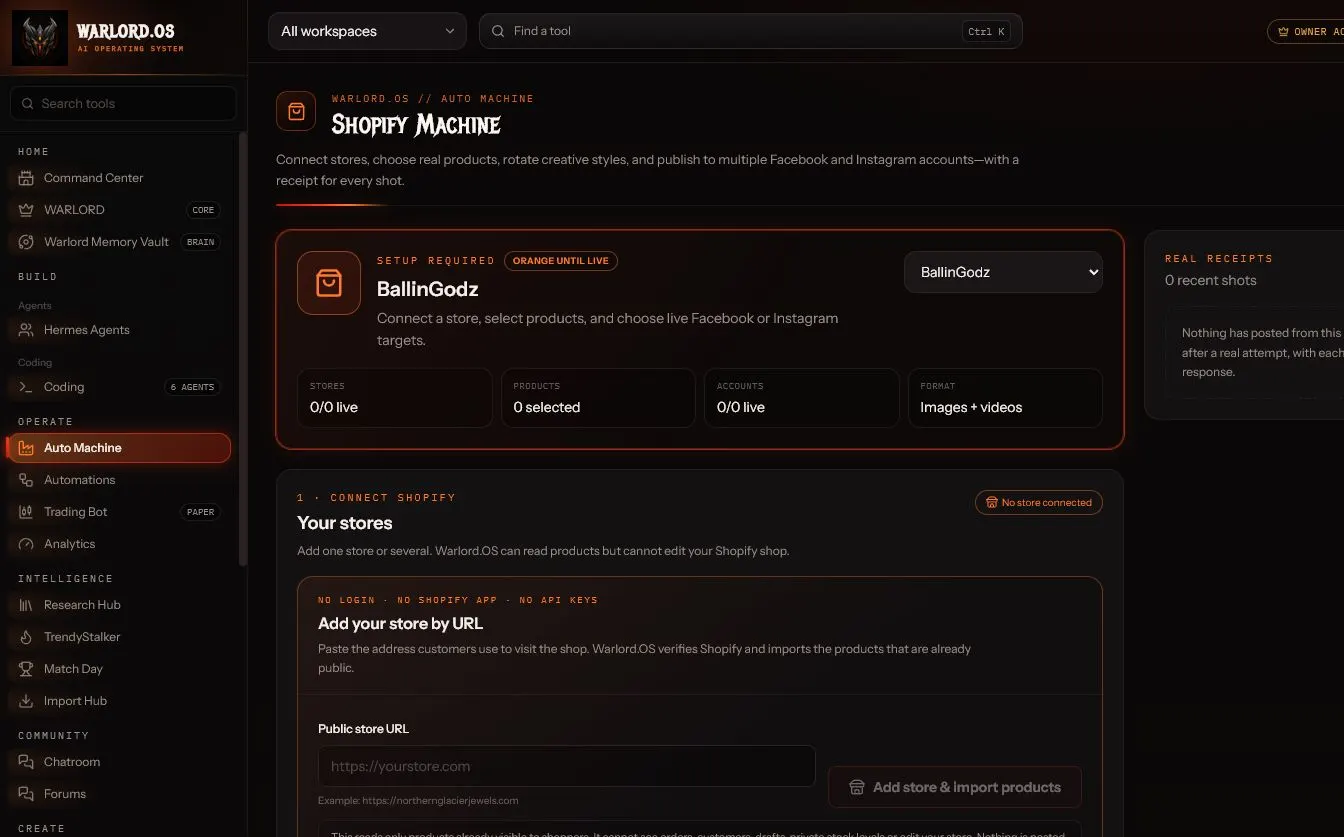Click the Import Hub download icon
Image resolution: width=1344 pixels, height=837 pixels.
point(26,701)
